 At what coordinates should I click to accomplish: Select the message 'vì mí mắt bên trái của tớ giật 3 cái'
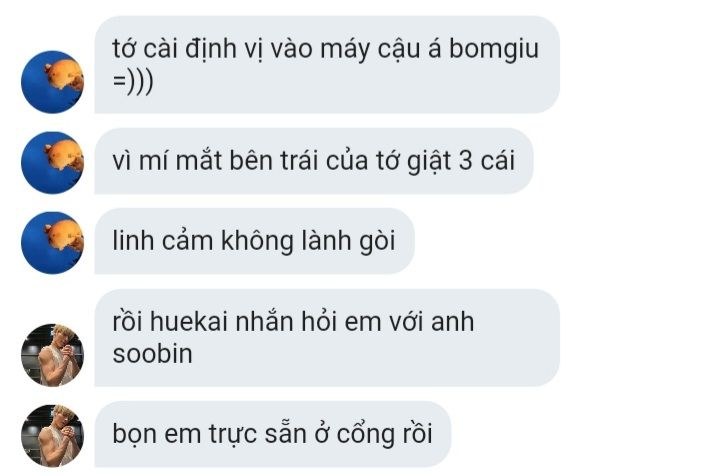(314, 161)
